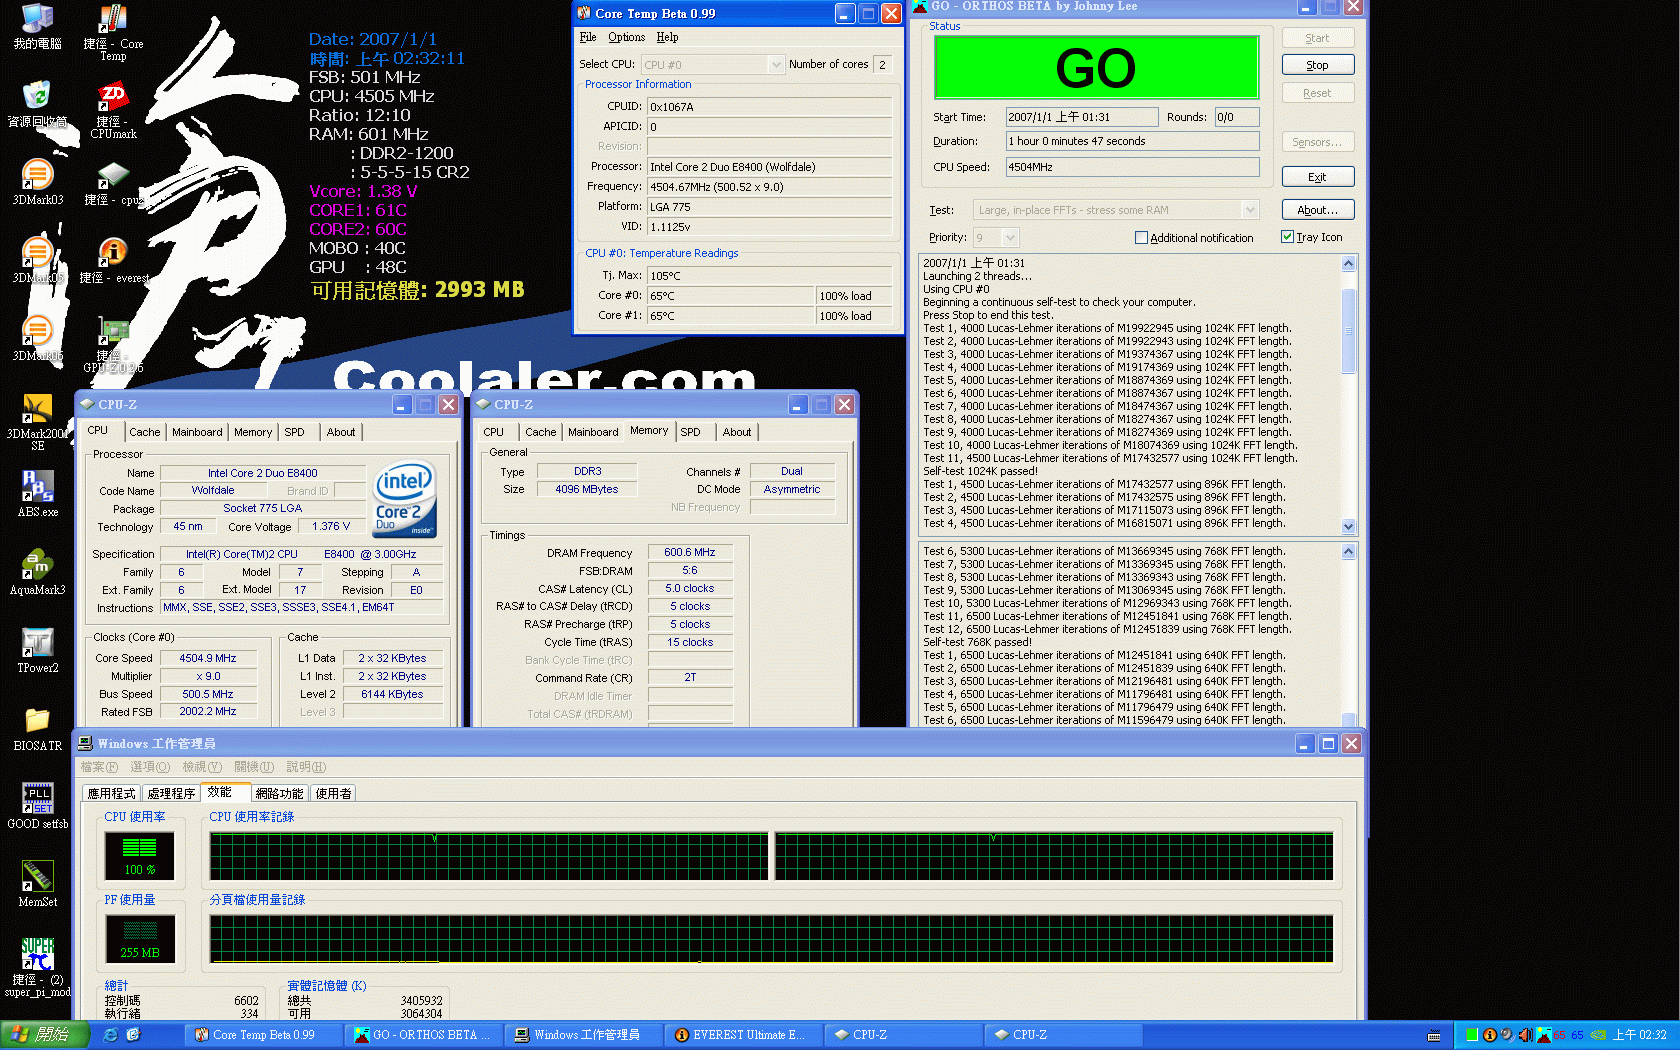Expand the Select CPU dropdown in Core Temp
Viewport: 1680px width, 1050px height.
point(776,64)
